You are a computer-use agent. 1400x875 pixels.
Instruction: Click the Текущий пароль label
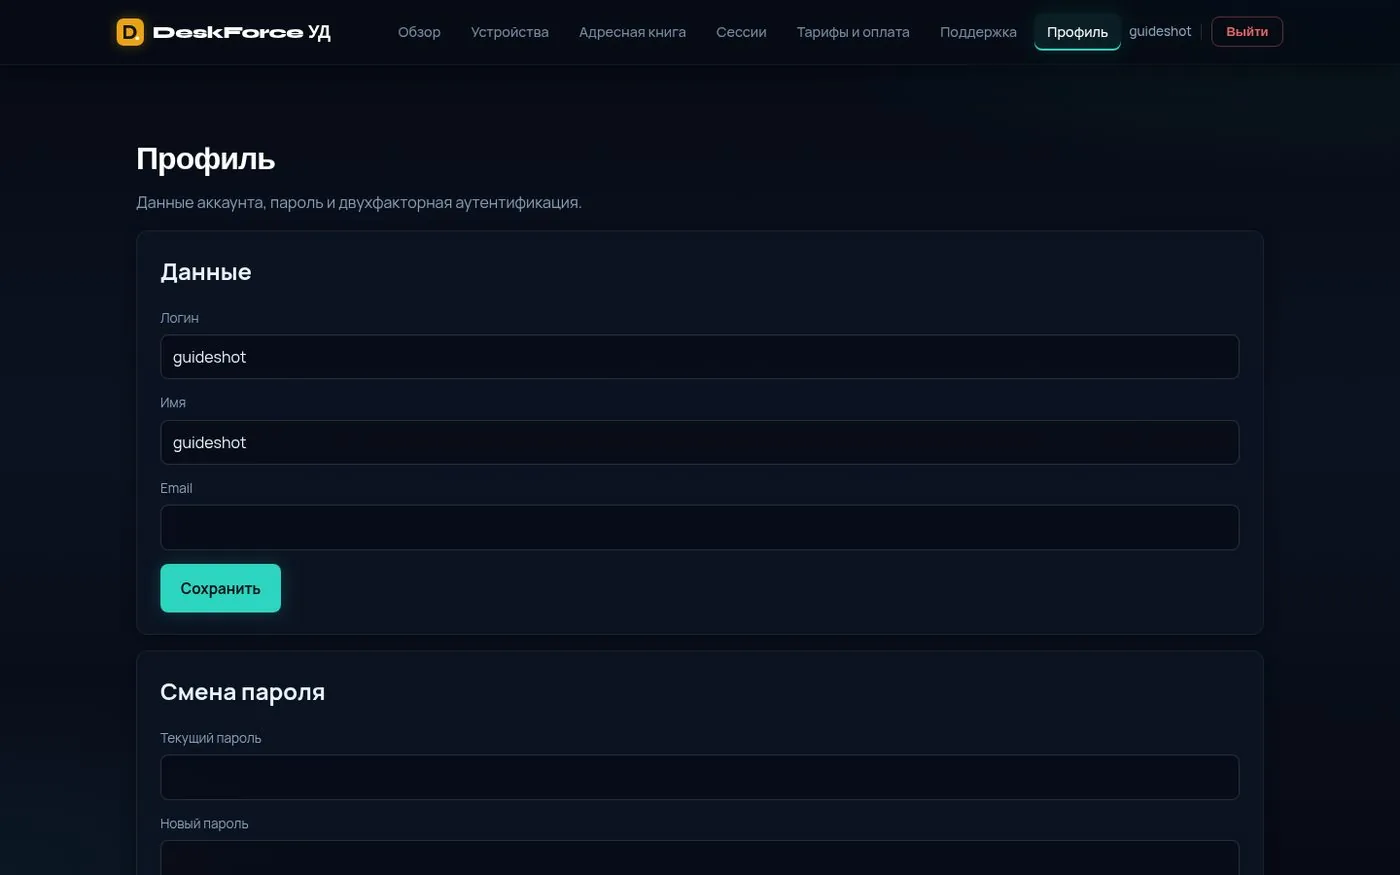[x=210, y=738]
